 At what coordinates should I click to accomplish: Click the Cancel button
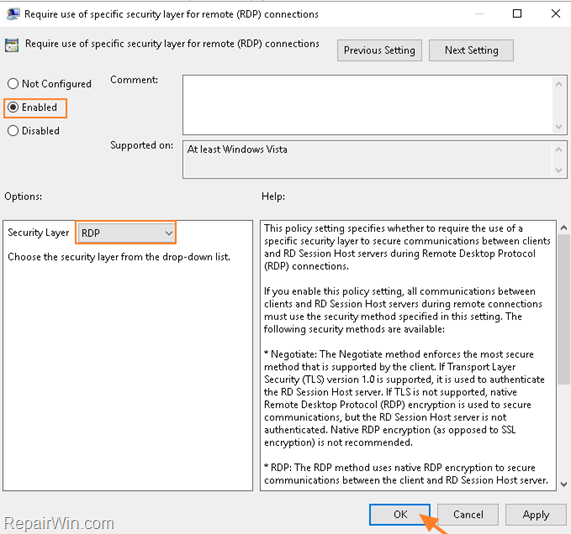pos(468,514)
